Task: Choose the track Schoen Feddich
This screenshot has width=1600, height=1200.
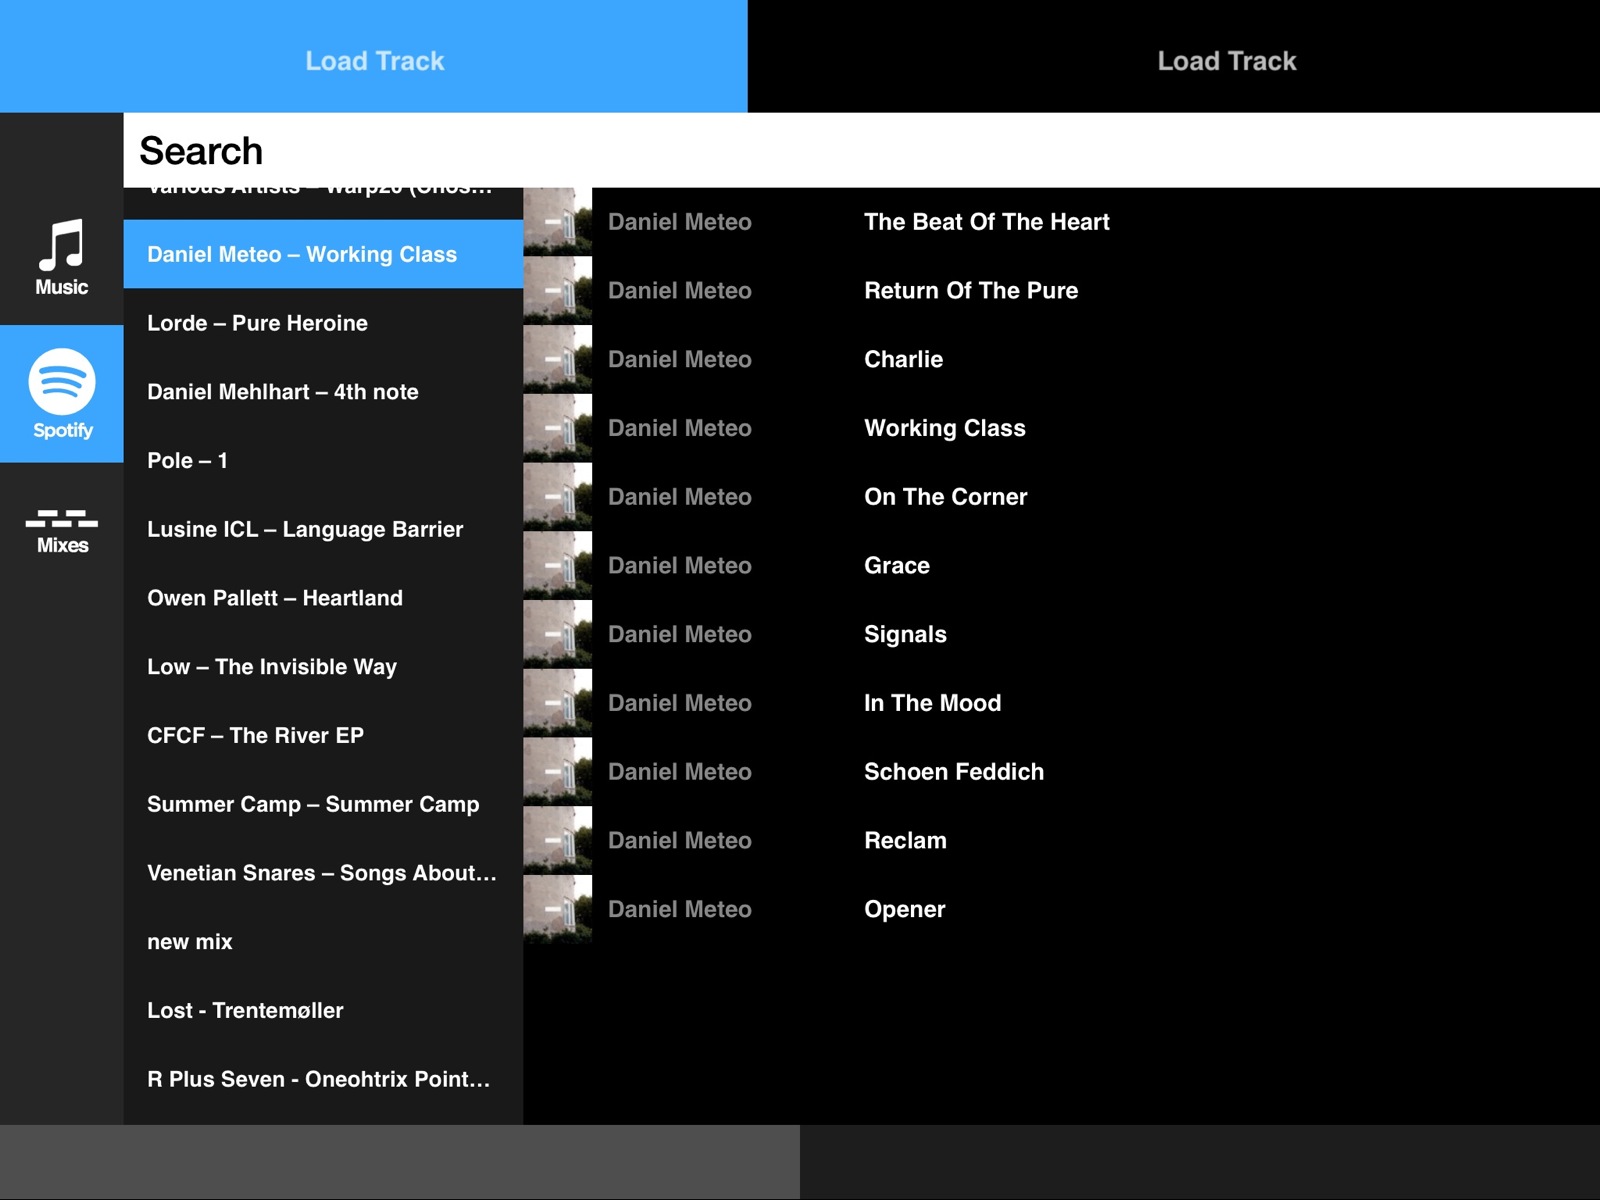Action: [953, 772]
